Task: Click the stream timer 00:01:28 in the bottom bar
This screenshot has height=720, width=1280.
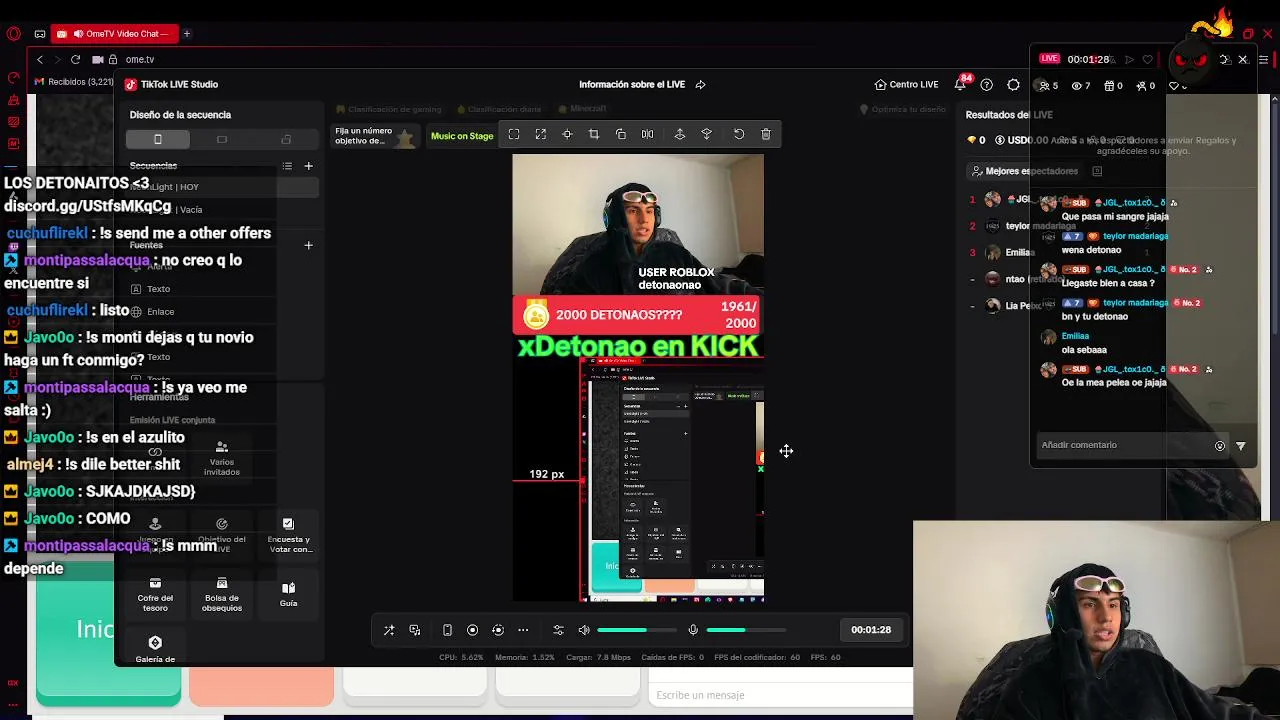Action: pyautogui.click(x=871, y=630)
